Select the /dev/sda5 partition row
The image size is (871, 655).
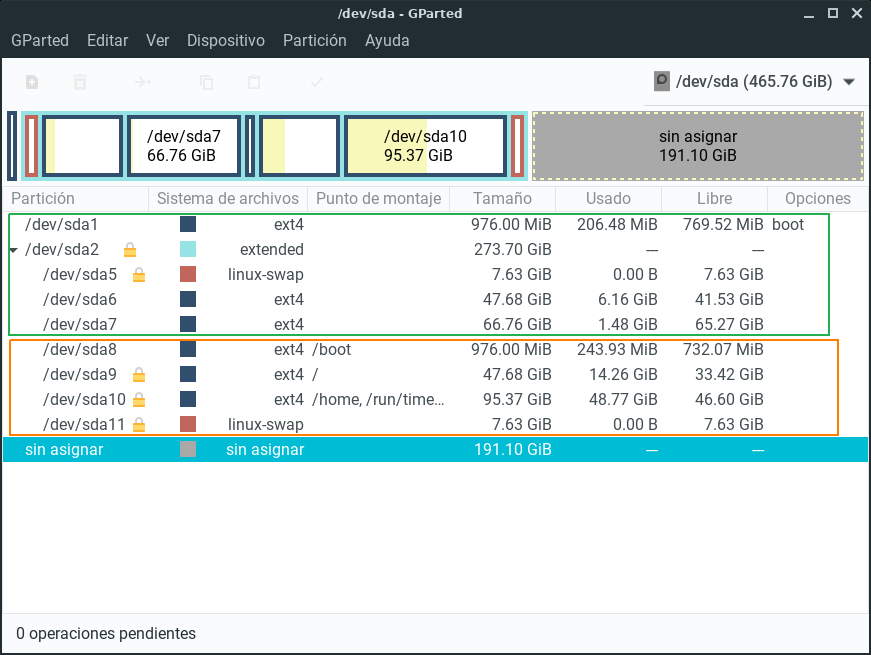tap(436, 274)
